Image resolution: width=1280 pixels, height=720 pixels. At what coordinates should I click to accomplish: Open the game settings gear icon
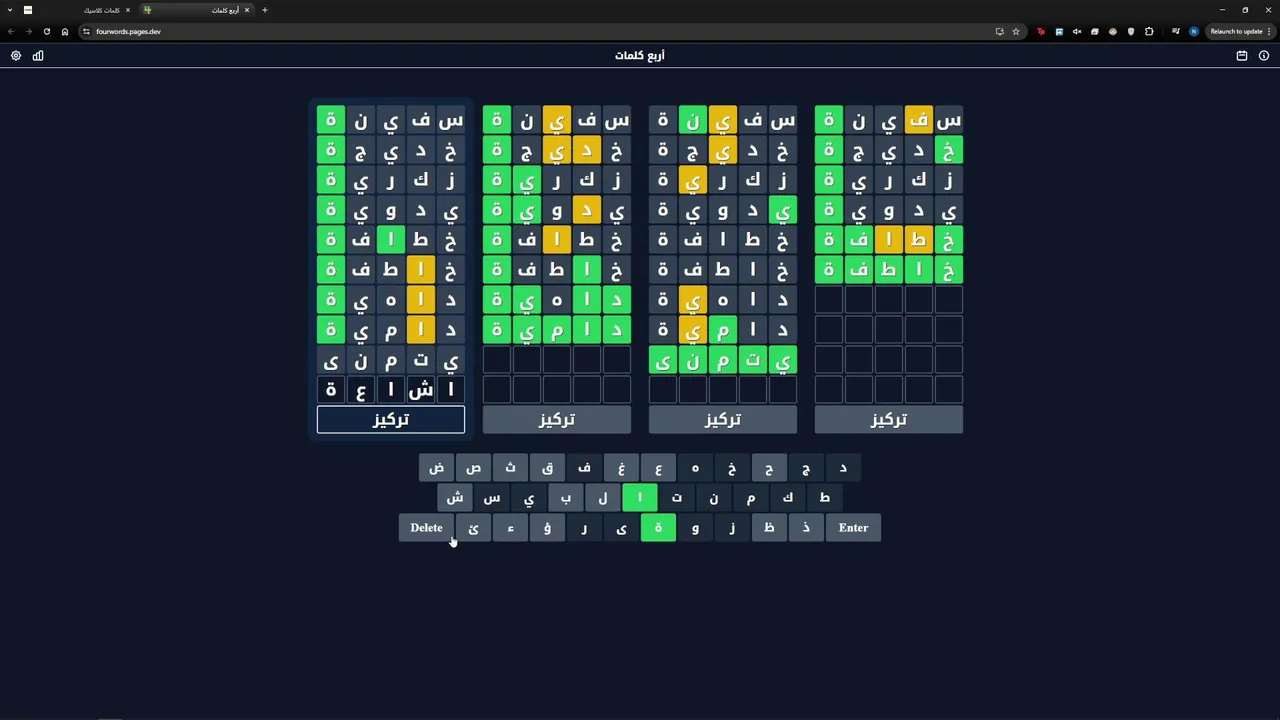pos(16,56)
